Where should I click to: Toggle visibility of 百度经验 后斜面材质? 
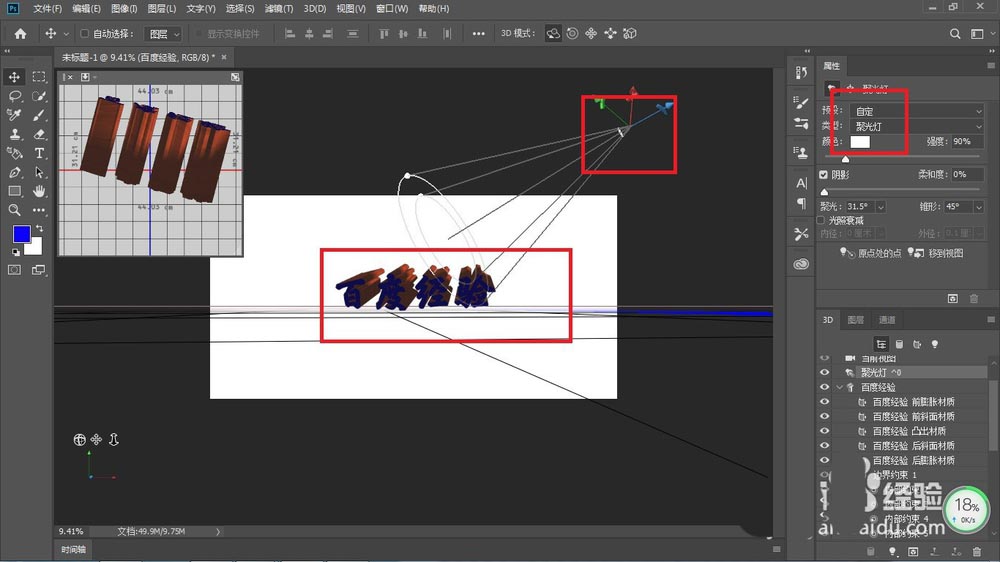(x=824, y=446)
